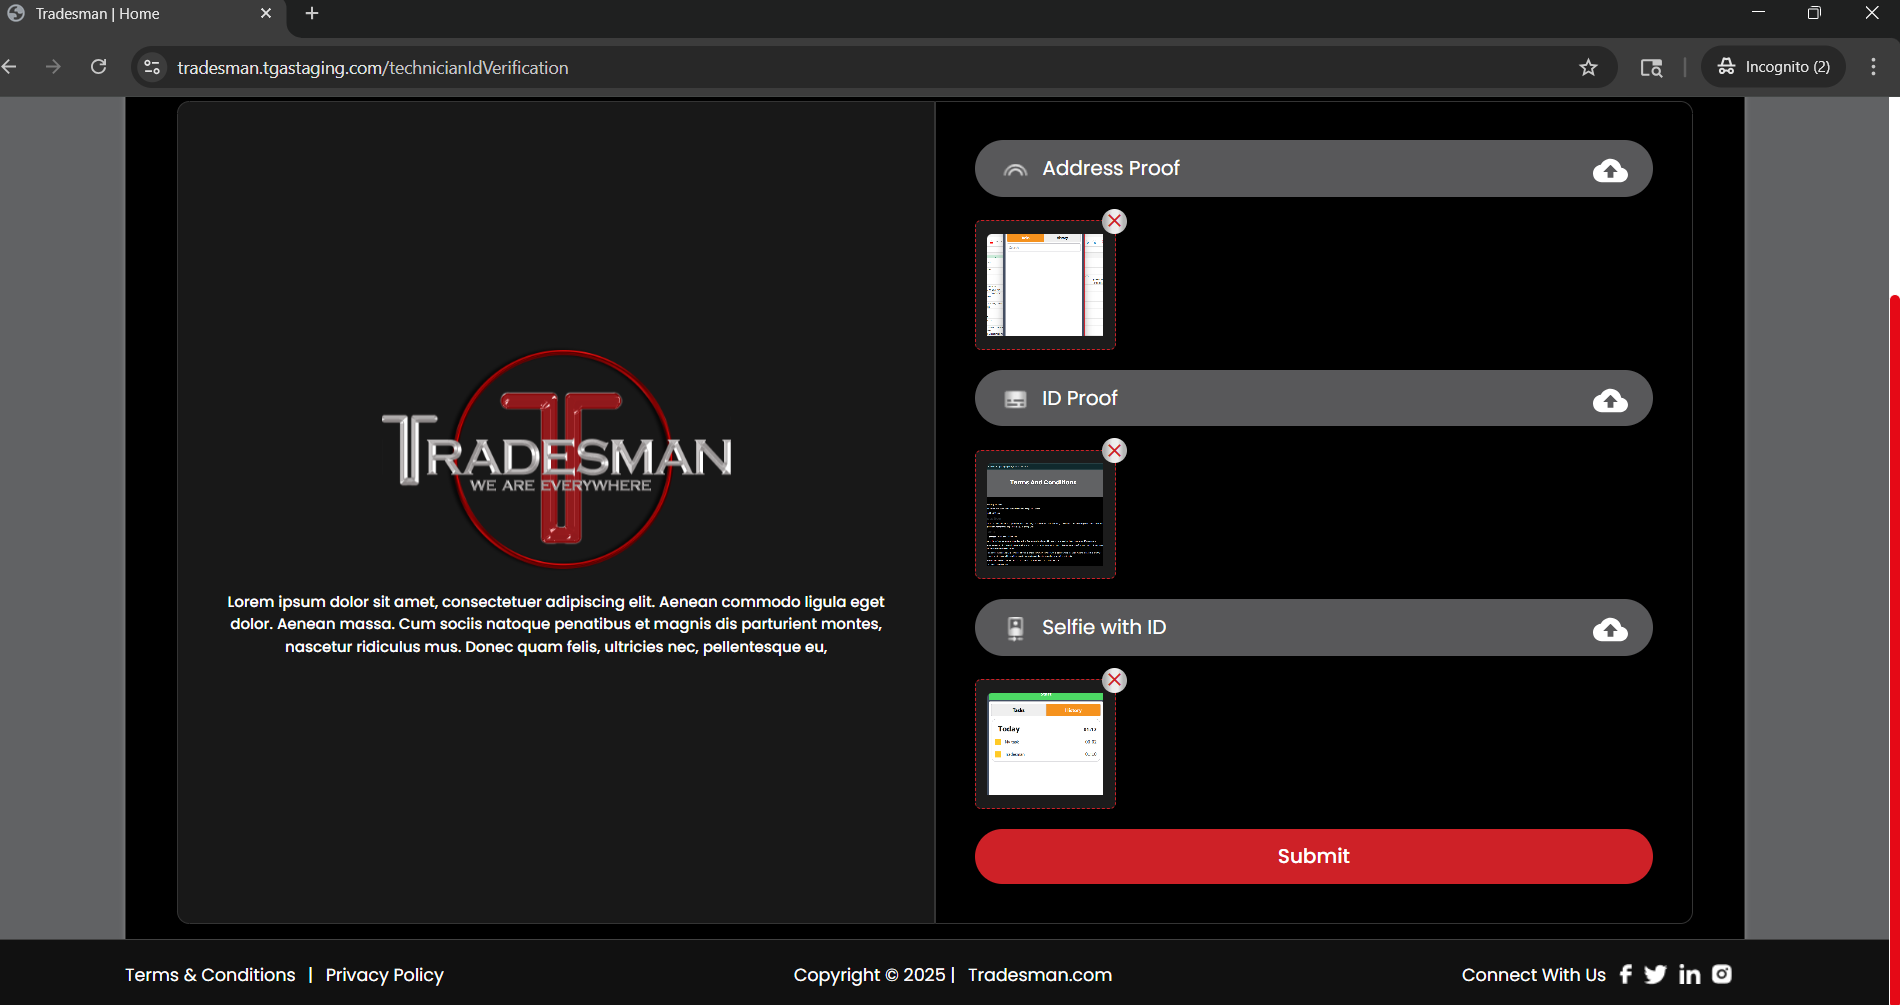Click the ID Proof upload field

click(1313, 398)
